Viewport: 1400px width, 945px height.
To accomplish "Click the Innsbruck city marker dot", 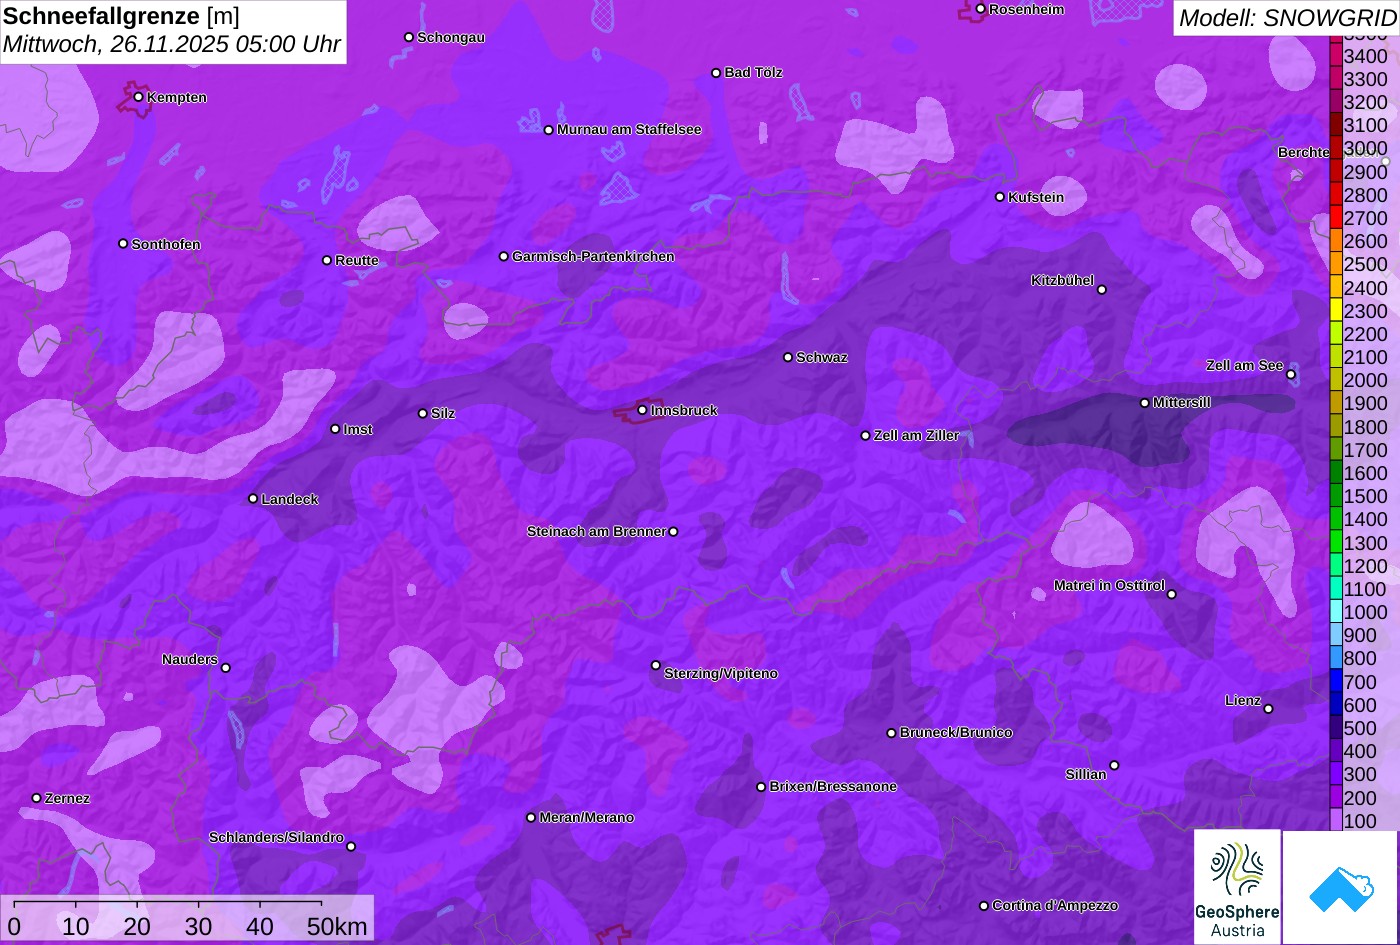I will point(642,410).
